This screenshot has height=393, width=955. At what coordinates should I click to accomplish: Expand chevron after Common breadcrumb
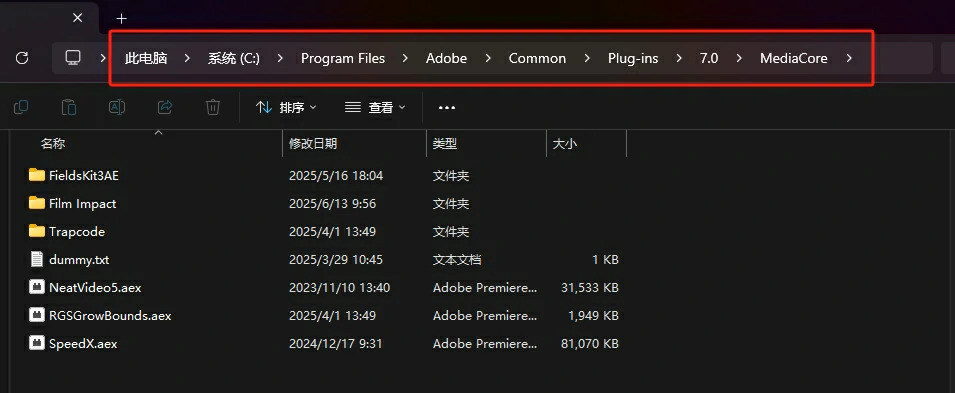pyautogui.click(x=587, y=58)
